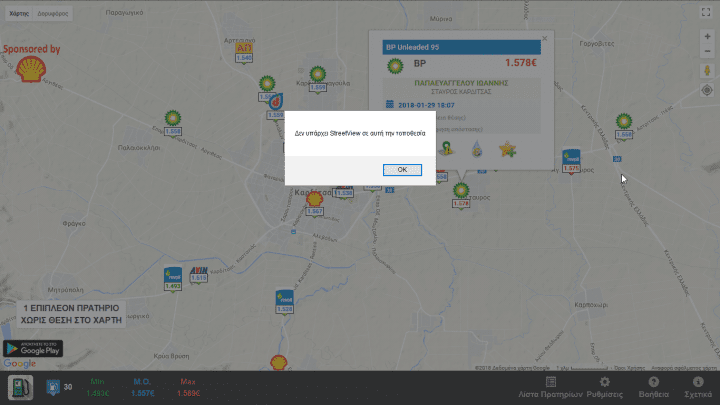Select BP marker priced 1.558 on far right
The height and width of the screenshot is (405, 720).
[x=624, y=127]
